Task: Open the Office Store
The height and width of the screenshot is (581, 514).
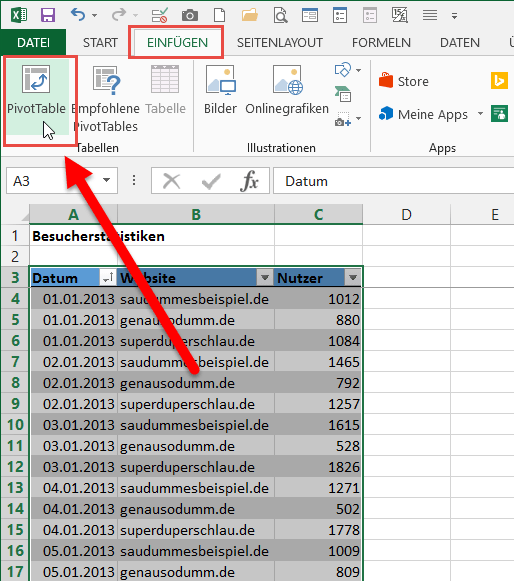Action: 404,81
